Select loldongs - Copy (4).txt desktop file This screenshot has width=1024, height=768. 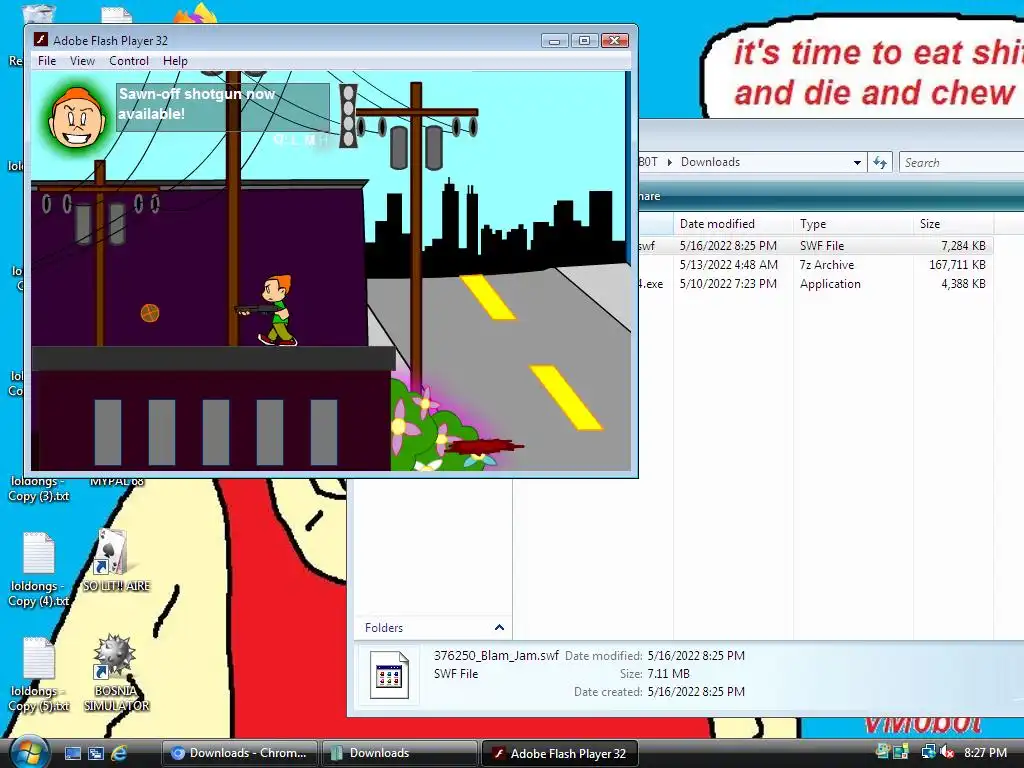point(38,569)
